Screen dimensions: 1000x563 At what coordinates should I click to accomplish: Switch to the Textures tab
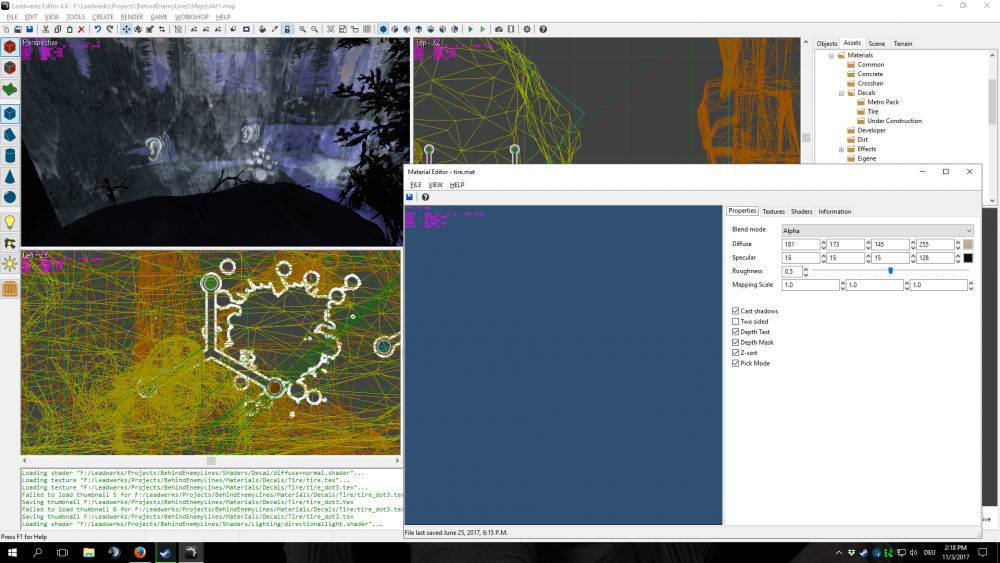pos(773,211)
